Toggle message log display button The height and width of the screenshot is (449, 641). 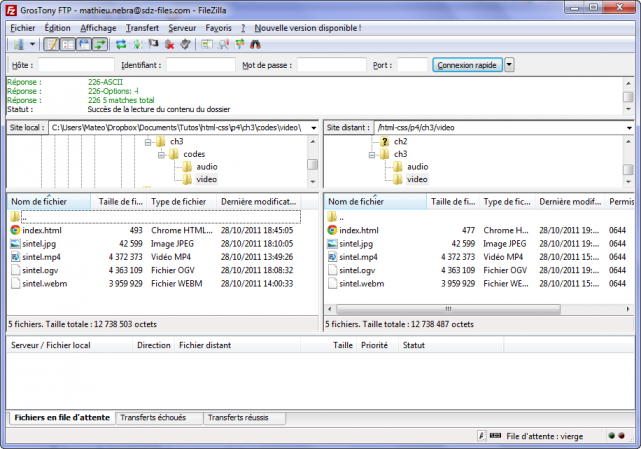pyautogui.click(x=51, y=45)
